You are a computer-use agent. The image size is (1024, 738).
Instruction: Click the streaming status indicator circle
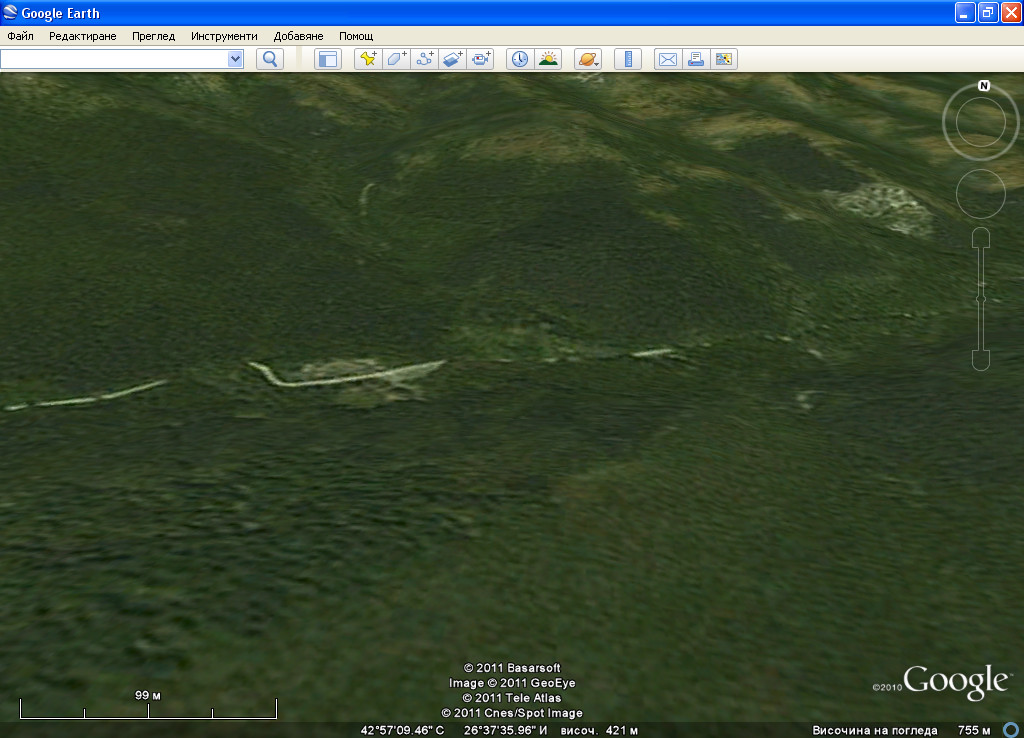coord(1011,730)
